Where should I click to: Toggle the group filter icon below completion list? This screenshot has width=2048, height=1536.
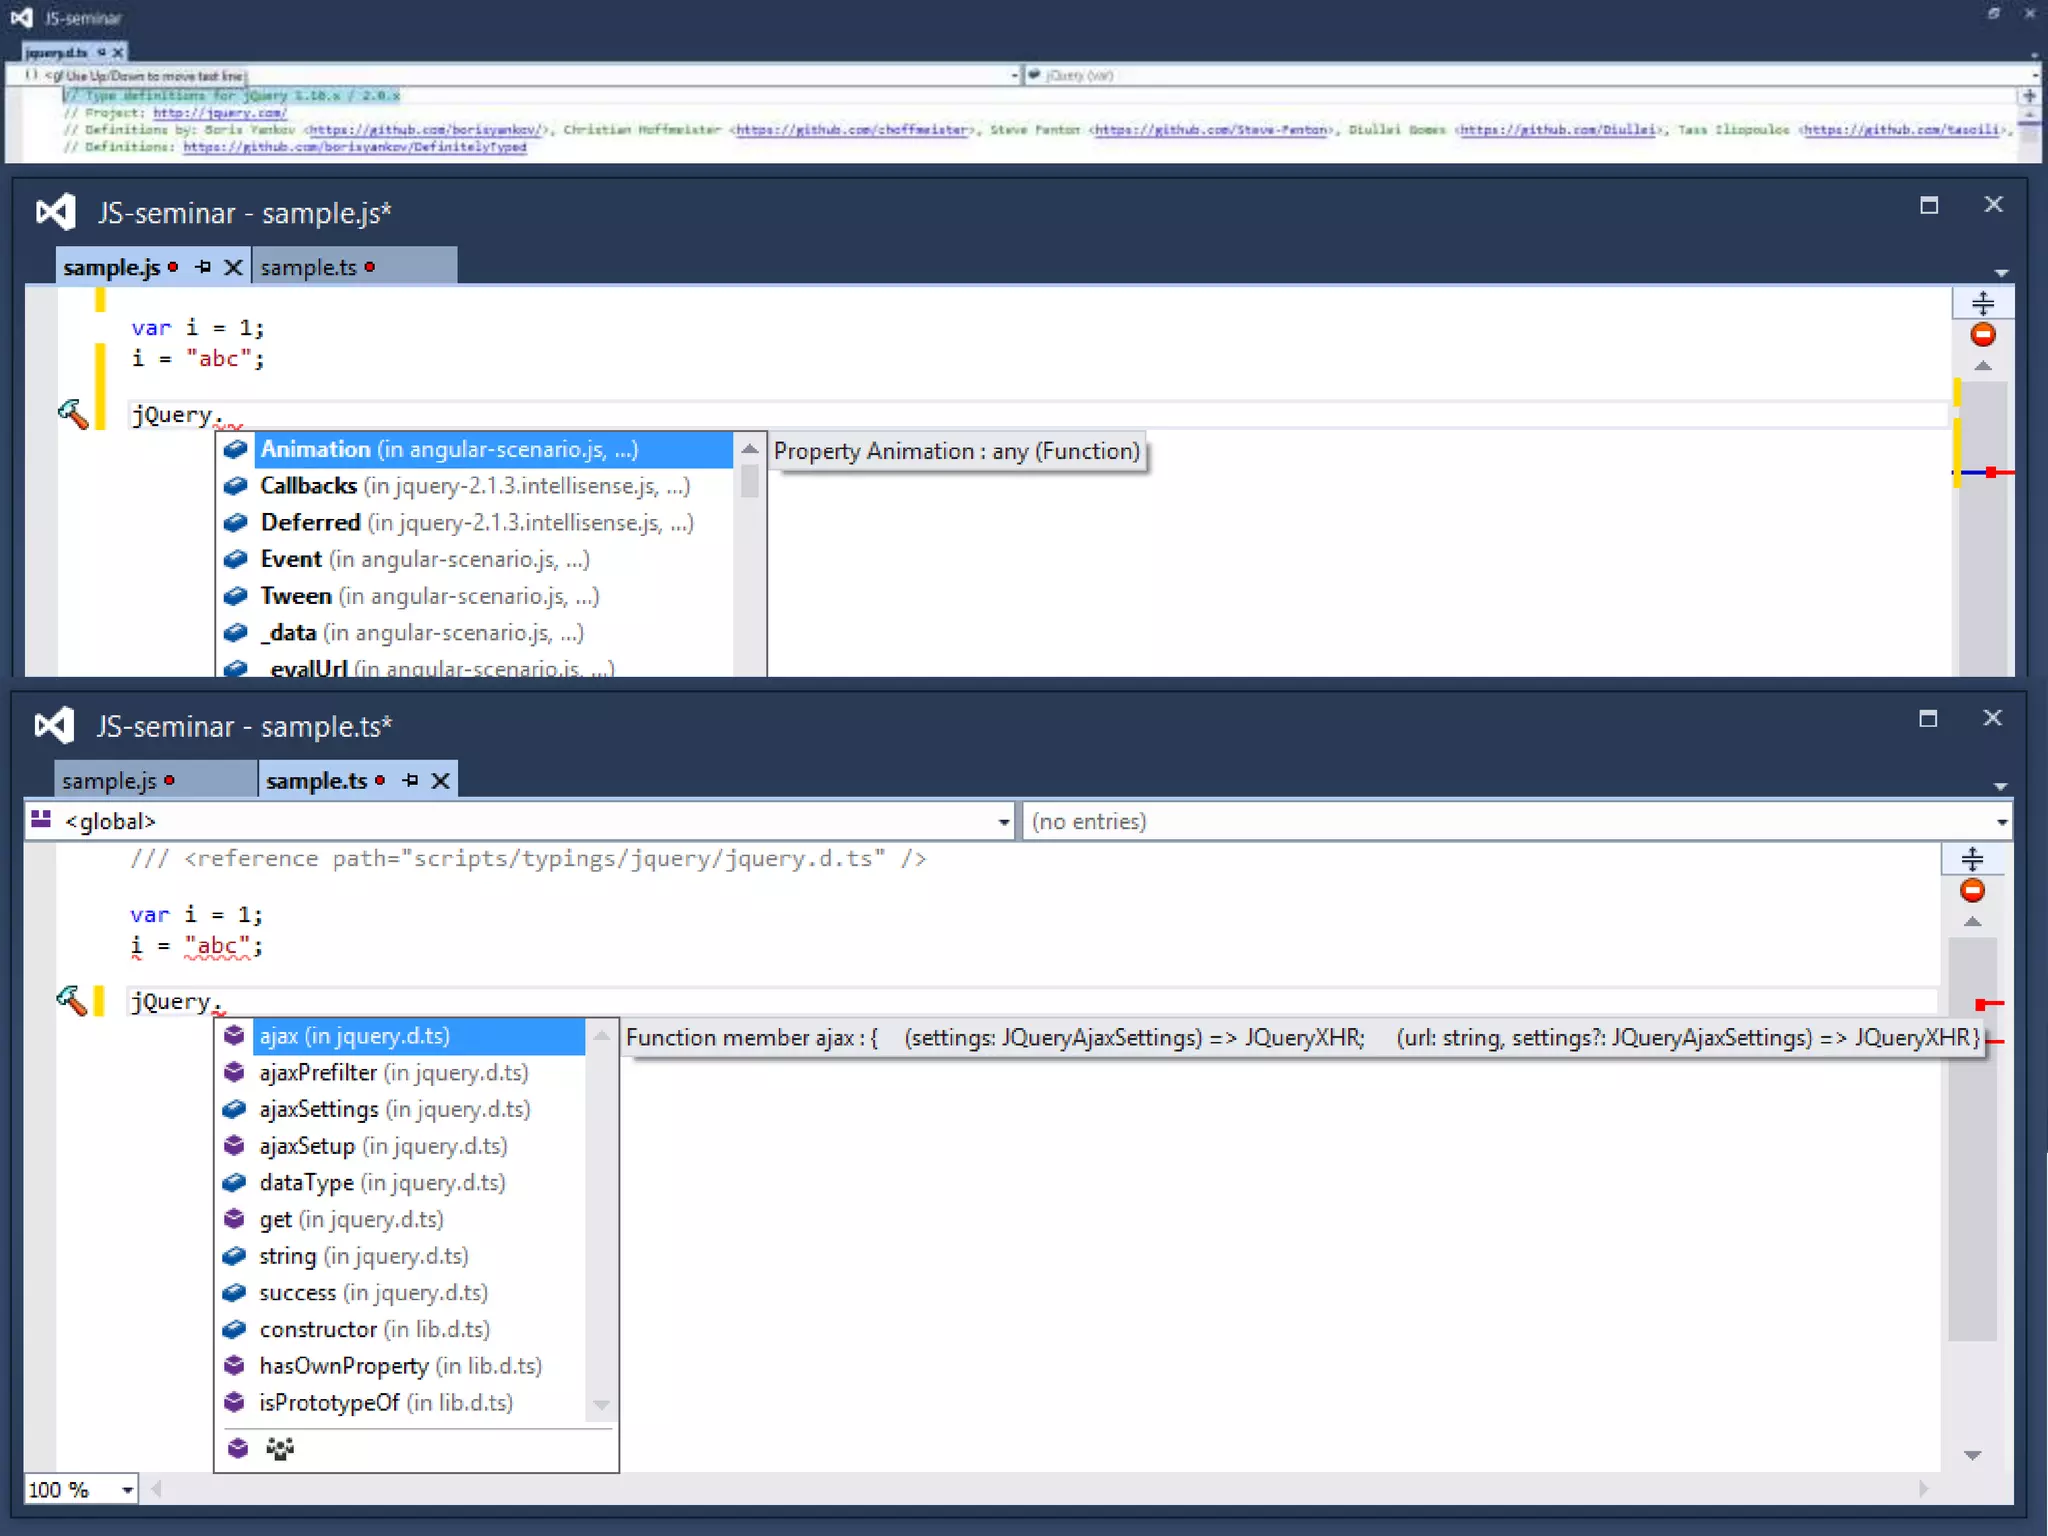[280, 1448]
